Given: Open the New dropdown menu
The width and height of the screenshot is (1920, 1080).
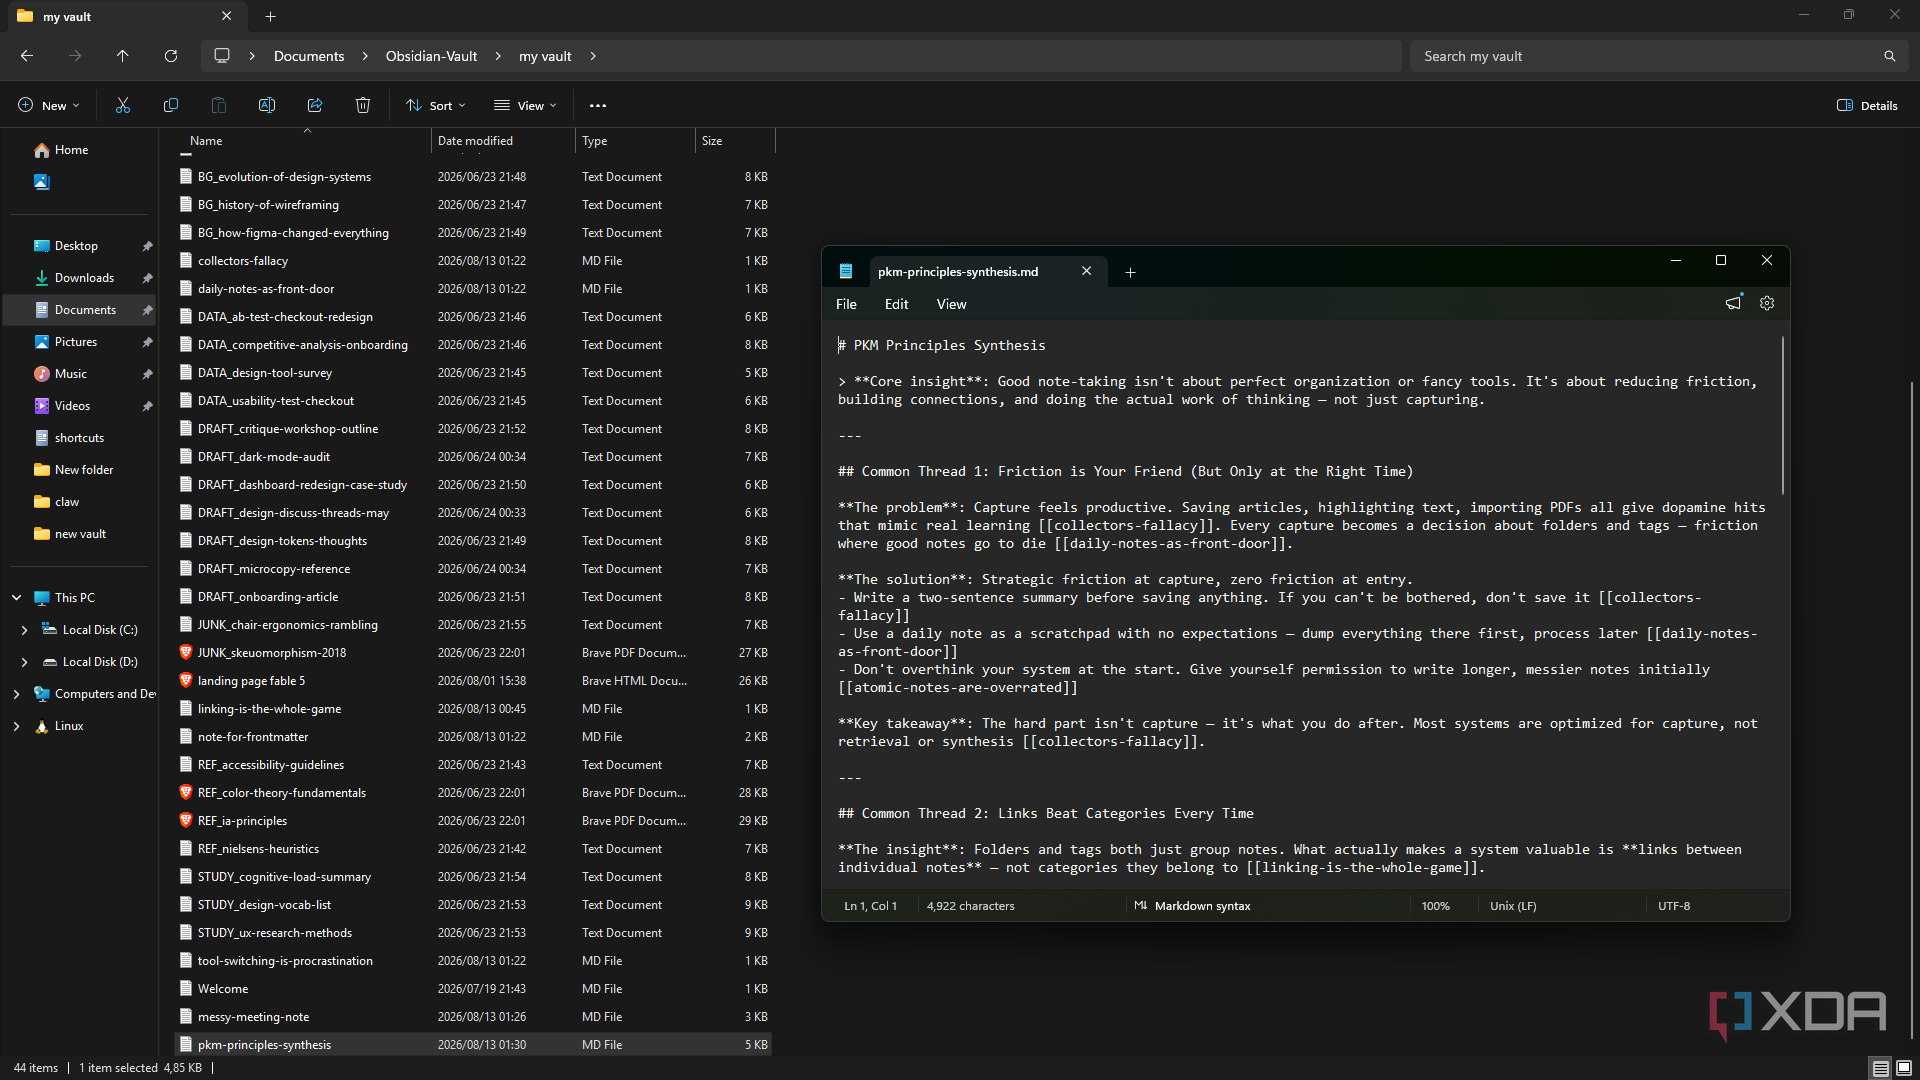Looking at the screenshot, I should tap(48, 105).
